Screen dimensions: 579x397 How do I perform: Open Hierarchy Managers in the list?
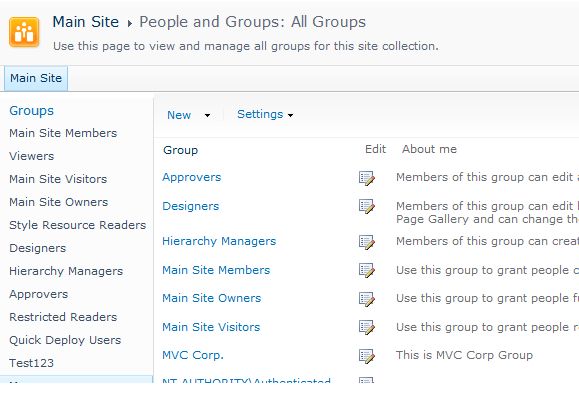(219, 241)
